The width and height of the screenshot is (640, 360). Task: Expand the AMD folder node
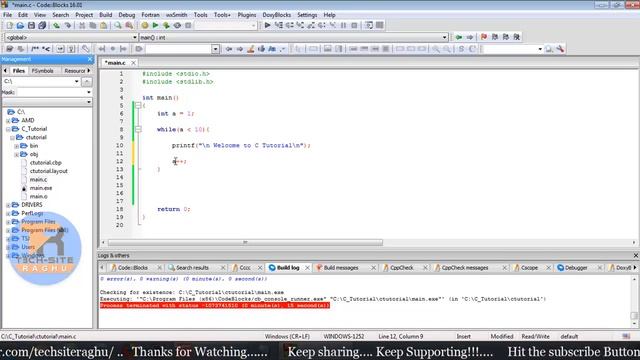pos(8,121)
